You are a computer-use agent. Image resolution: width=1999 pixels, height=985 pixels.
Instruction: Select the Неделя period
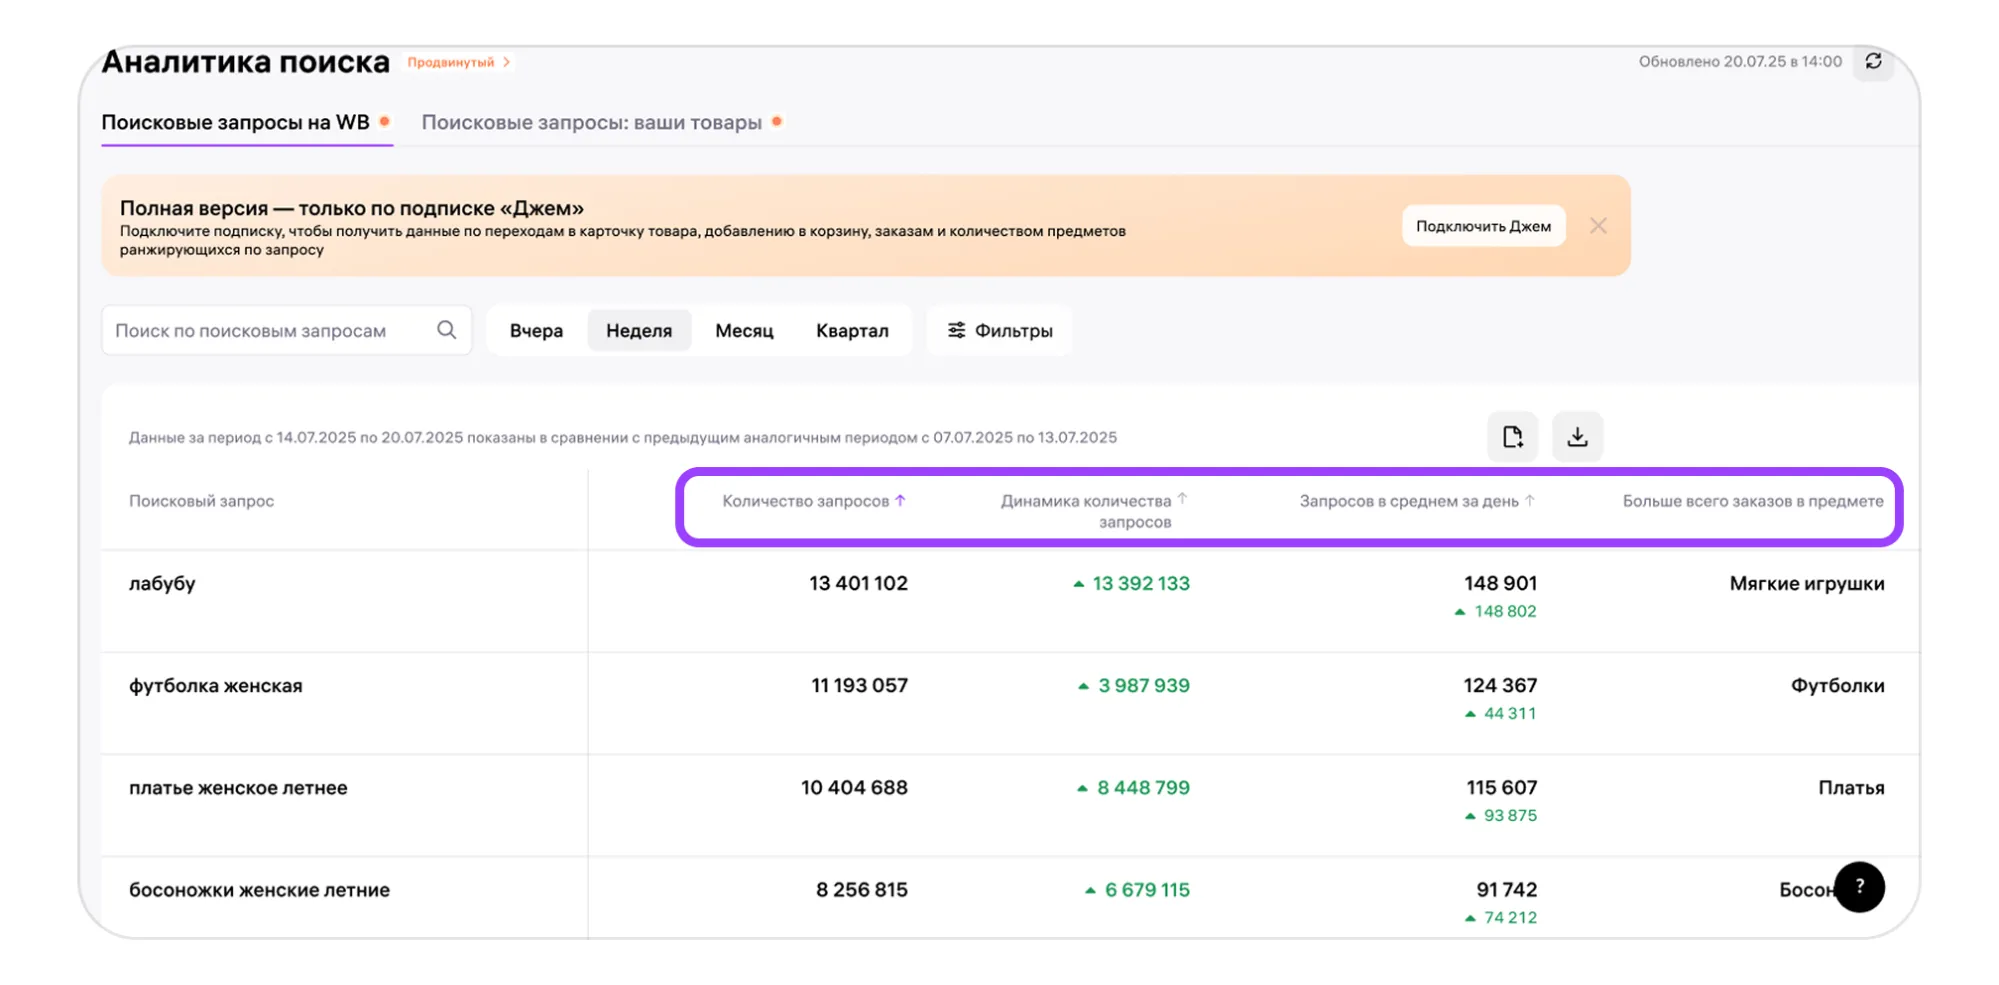639,331
